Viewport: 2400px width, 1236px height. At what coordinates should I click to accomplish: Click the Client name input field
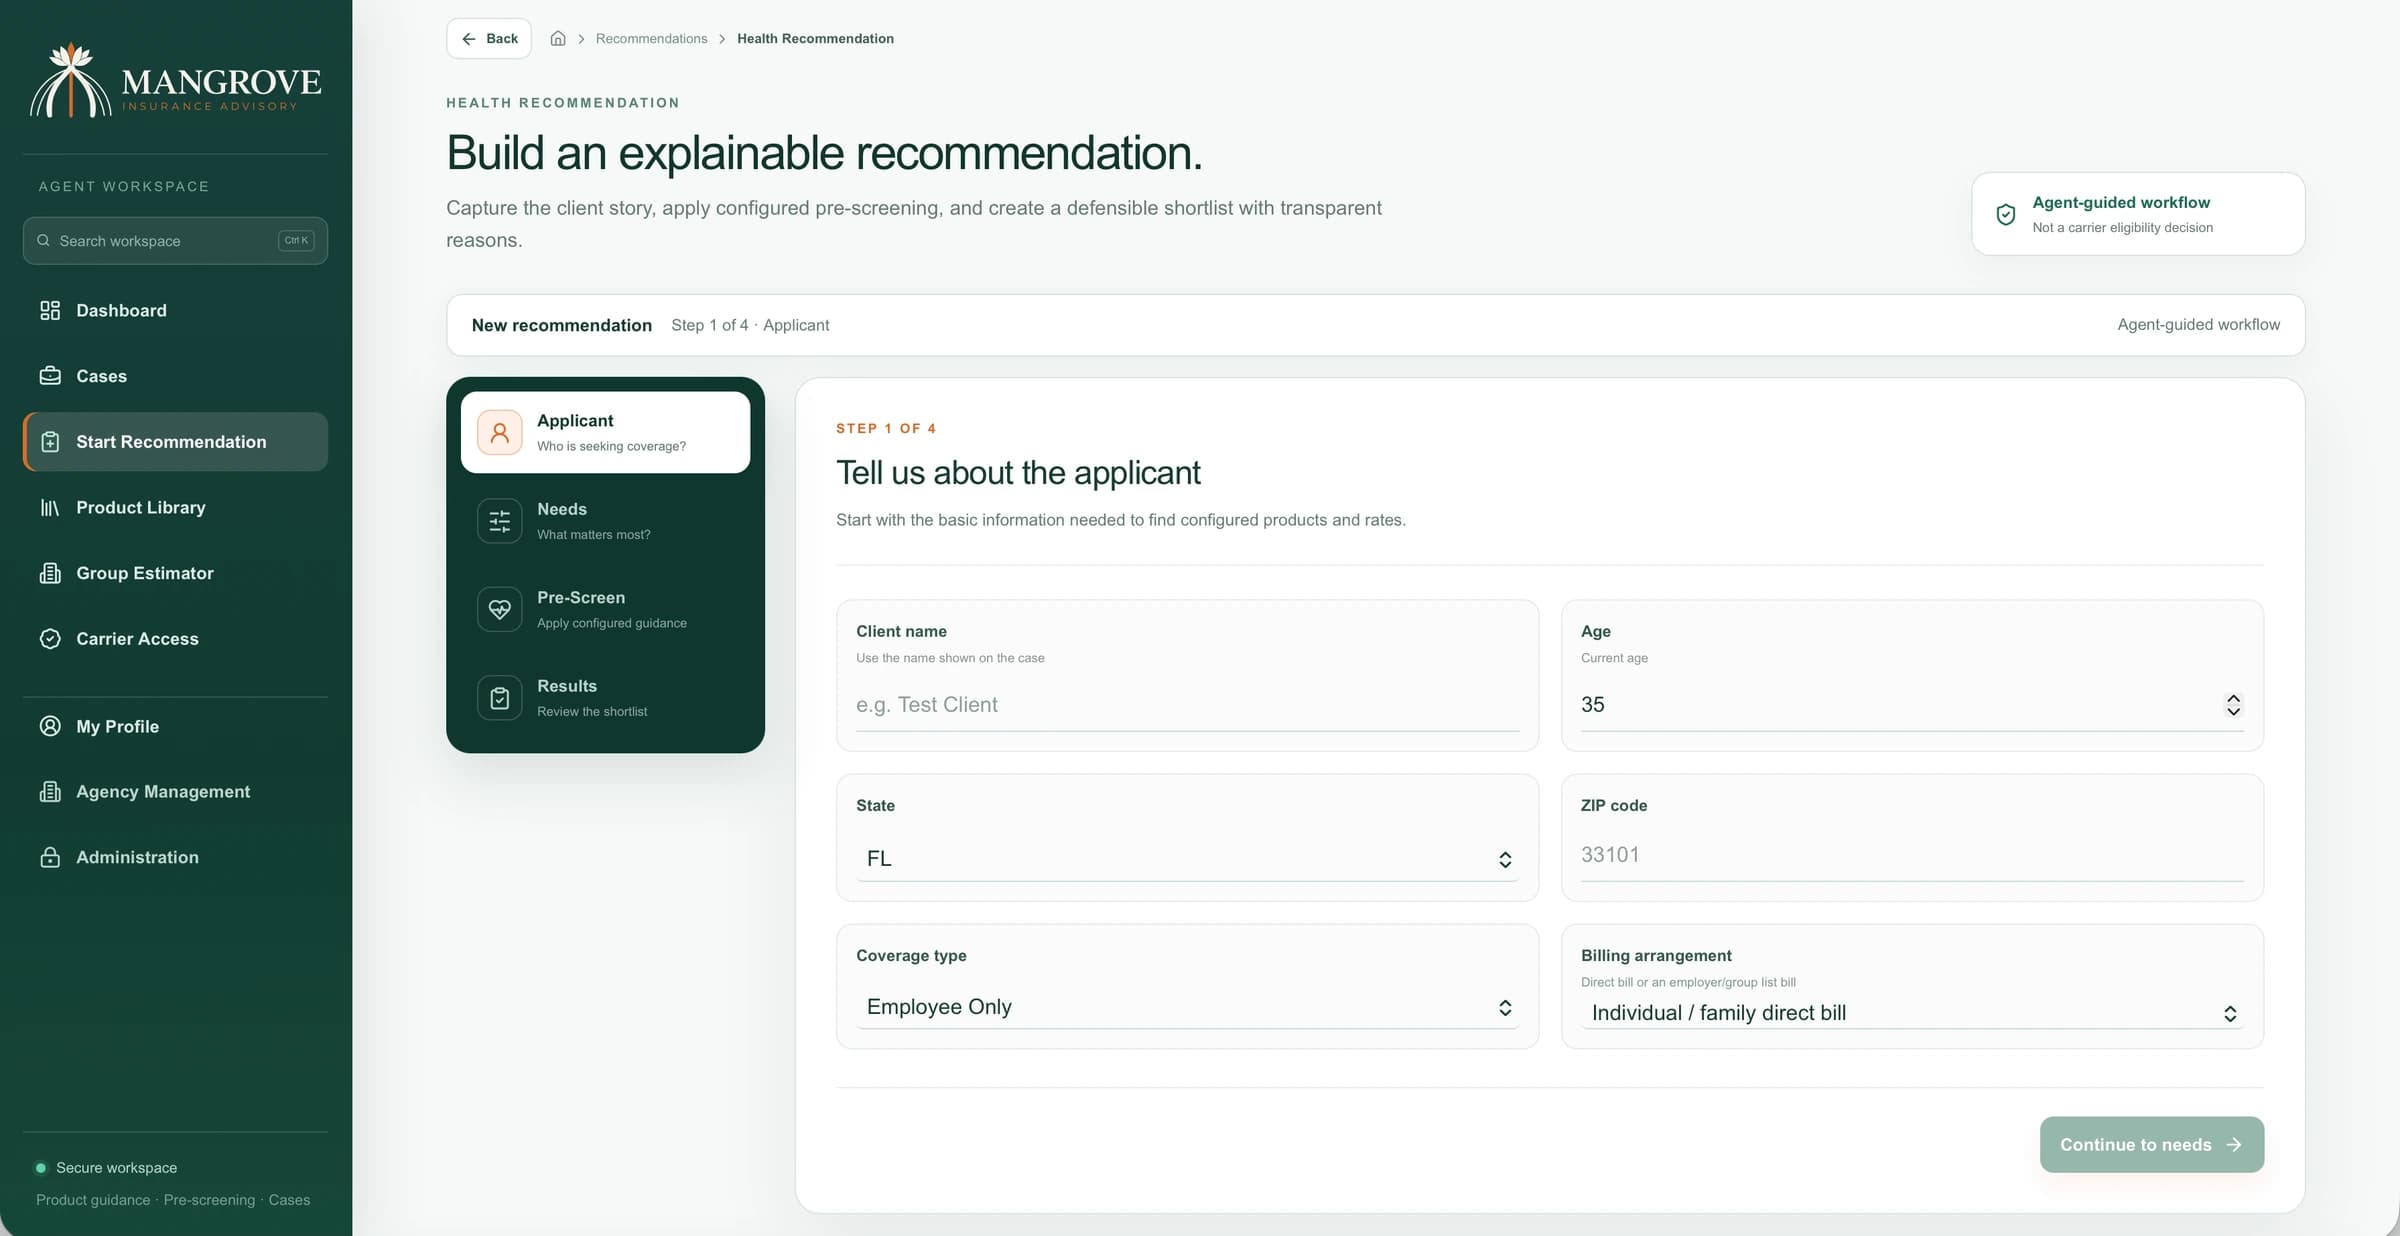pyautogui.click(x=1187, y=705)
